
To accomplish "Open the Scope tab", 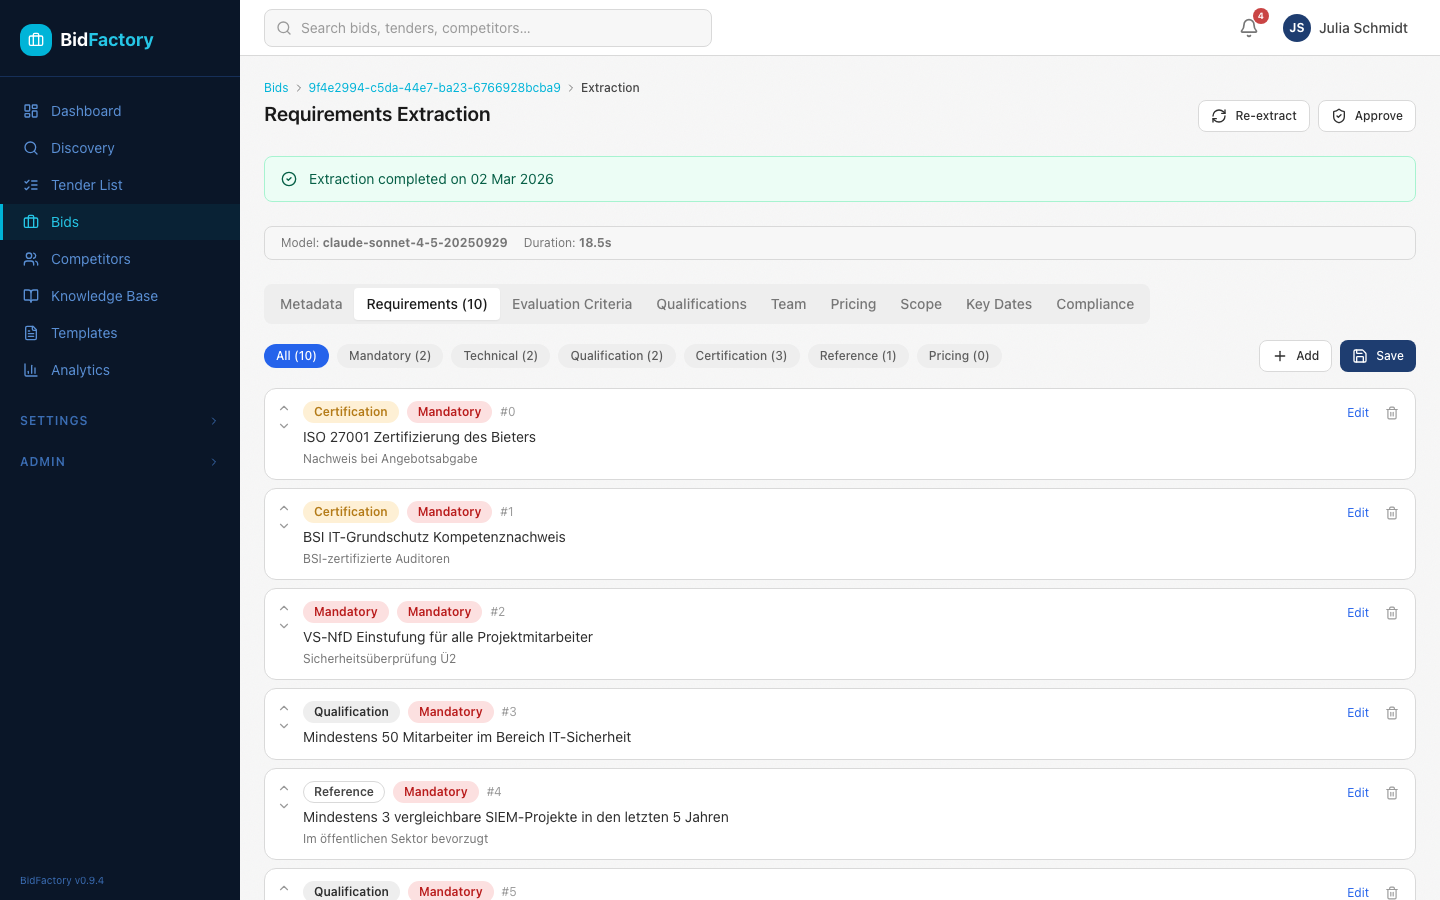I will pyautogui.click(x=921, y=304).
